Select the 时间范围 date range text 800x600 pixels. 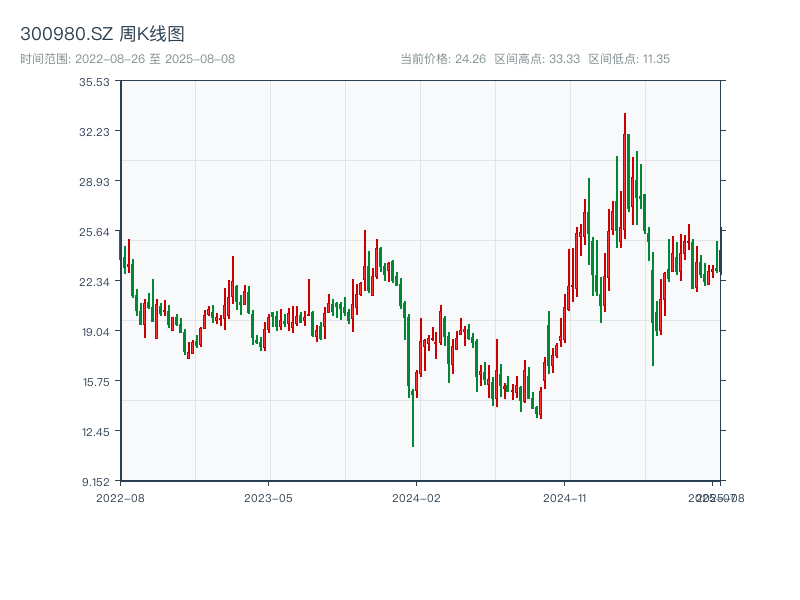click(x=127, y=59)
